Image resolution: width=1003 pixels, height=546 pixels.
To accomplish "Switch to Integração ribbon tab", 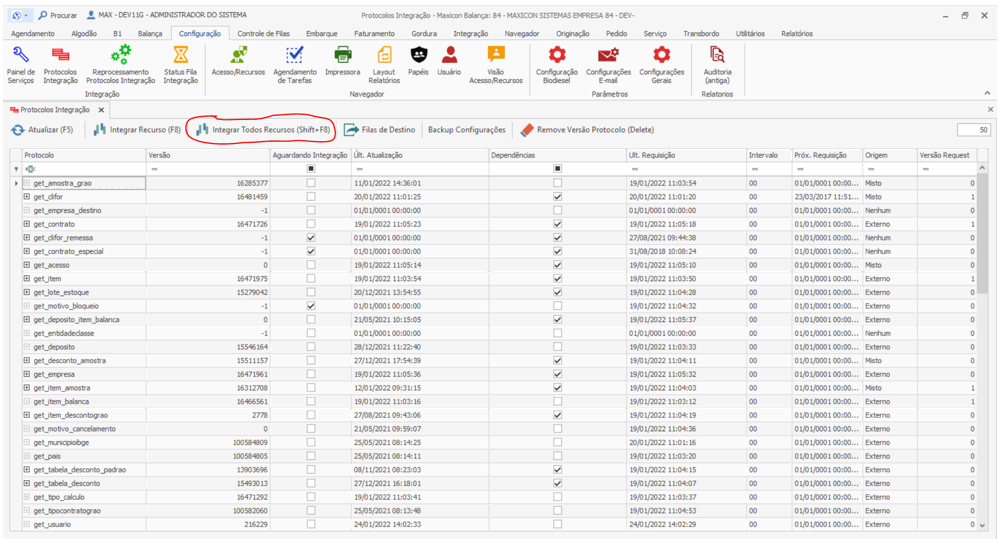I will coord(471,33).
